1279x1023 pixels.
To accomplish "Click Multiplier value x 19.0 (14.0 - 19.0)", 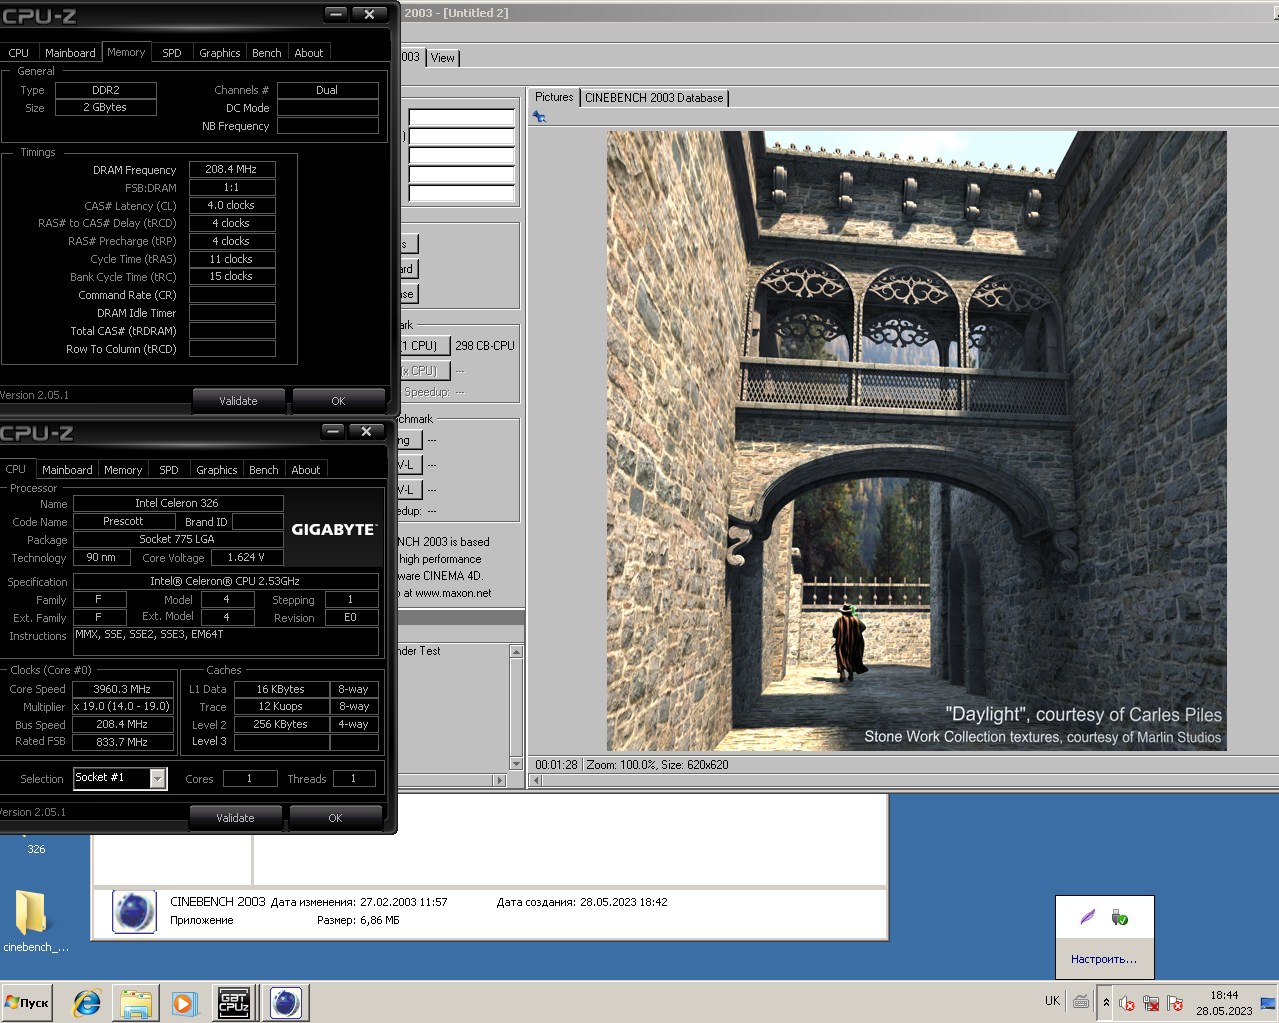I will click(122, 707).
